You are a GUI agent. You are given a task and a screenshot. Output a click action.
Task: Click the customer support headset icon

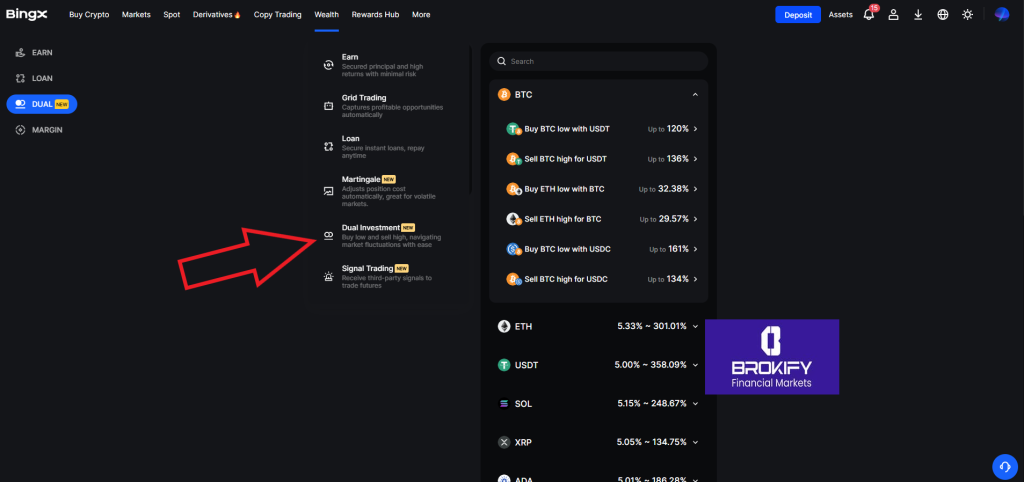1003,466
